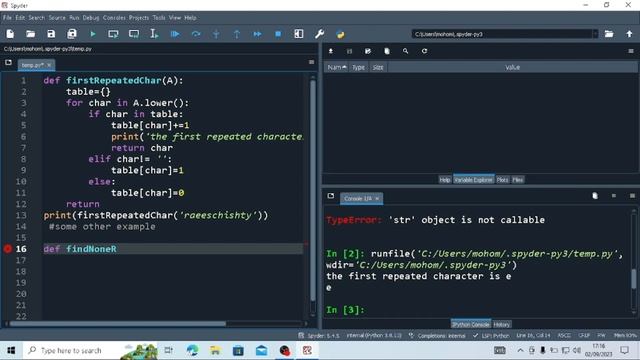Open the Consoles menu
Viewport: 640px width, 360px height.
coord(114,18)
